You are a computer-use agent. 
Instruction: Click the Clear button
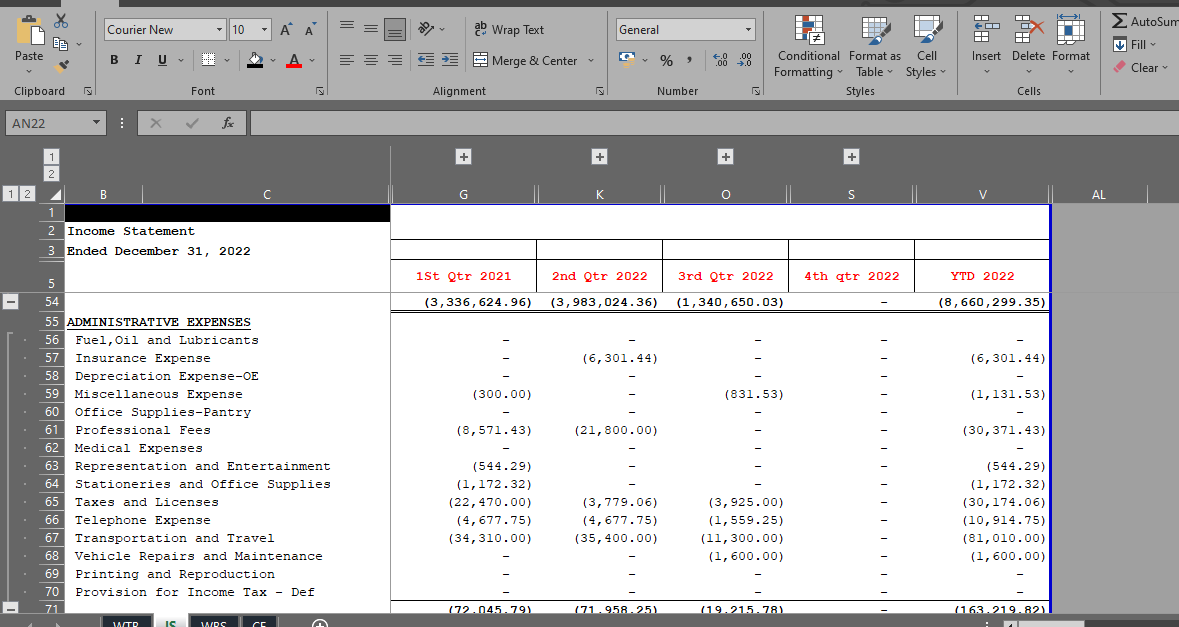pyautogui.click(x=1141, y=68)
